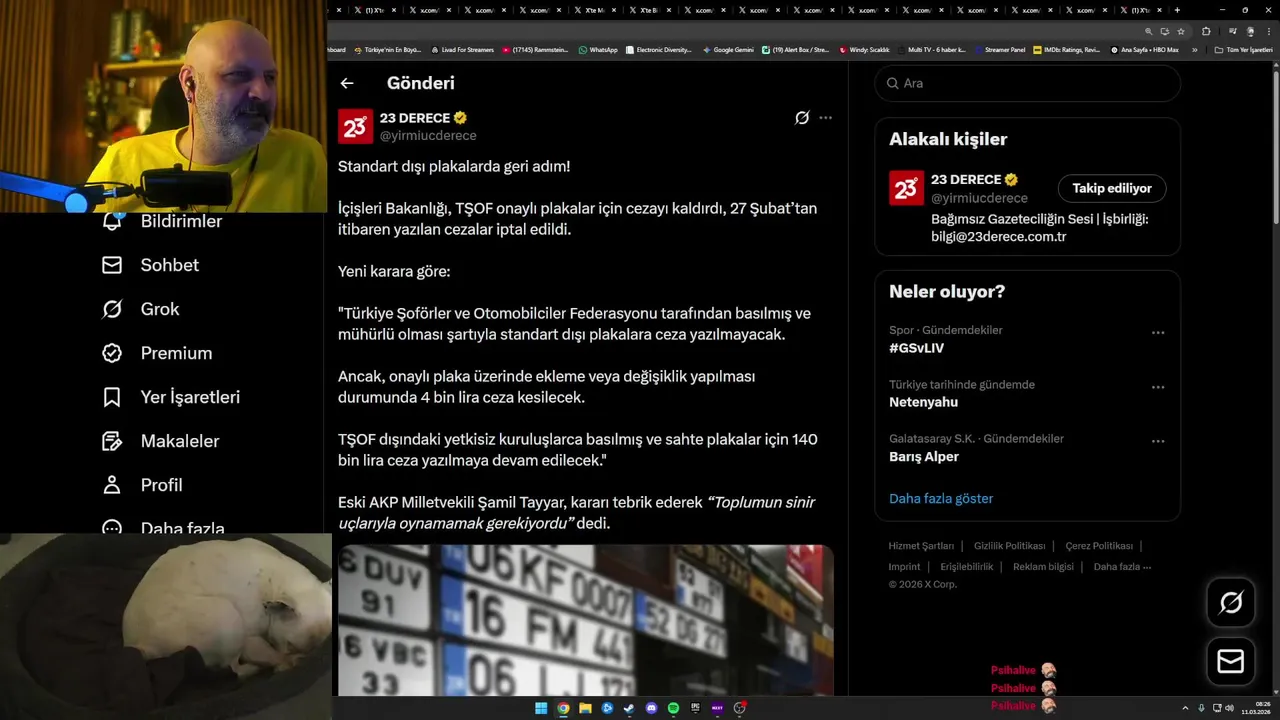Open Yer İşaretleri in the sidebar
The image size is (1280, 720).
pyautogui.click(x=171, y=397)
